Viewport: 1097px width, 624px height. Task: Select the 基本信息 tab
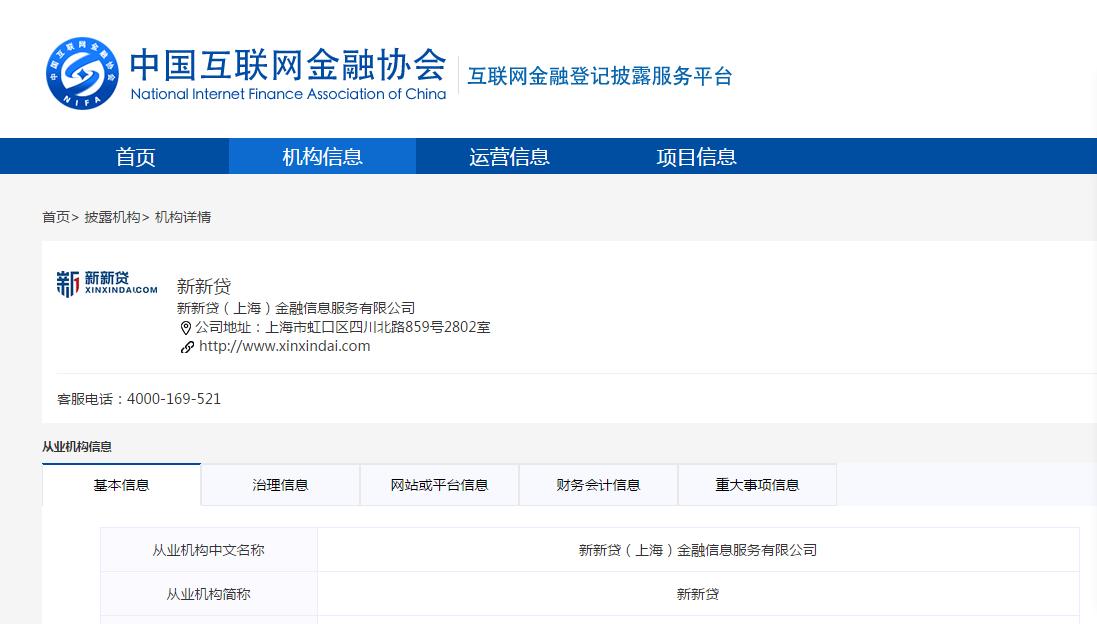point(121,484)
